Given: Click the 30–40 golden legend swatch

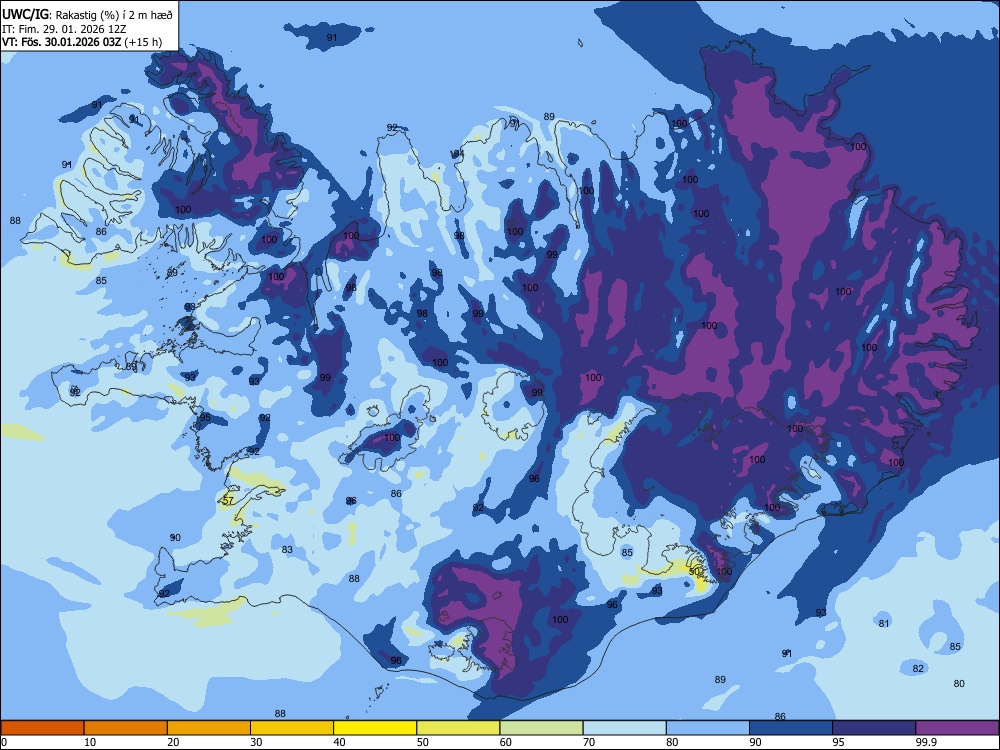Looking at the screenshot, I should click(x=292, y=728).
